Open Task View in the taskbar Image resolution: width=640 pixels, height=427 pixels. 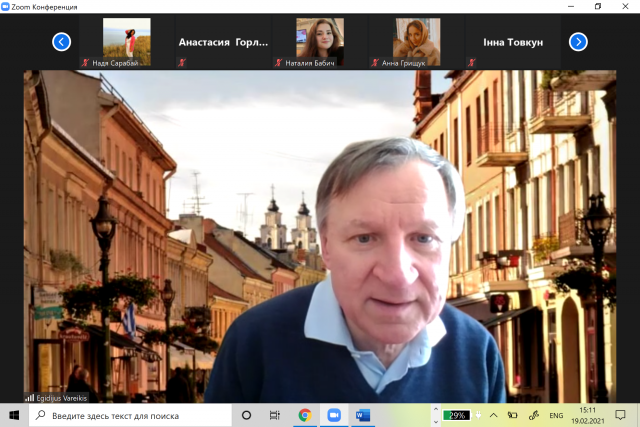click(275, 415)
